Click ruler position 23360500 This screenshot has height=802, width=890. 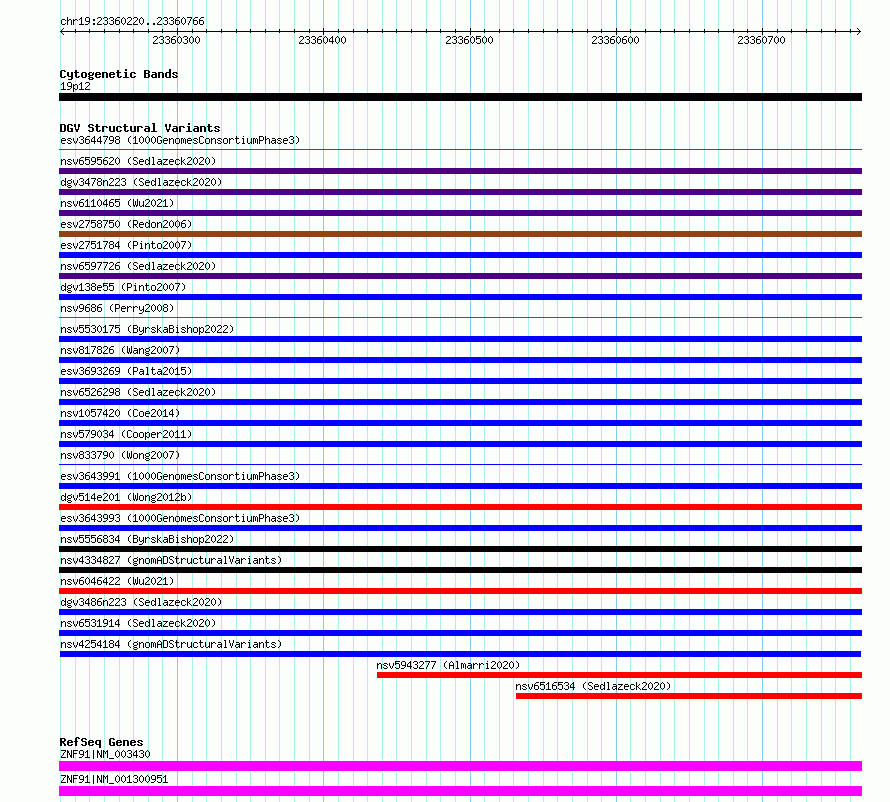(469, 40)
